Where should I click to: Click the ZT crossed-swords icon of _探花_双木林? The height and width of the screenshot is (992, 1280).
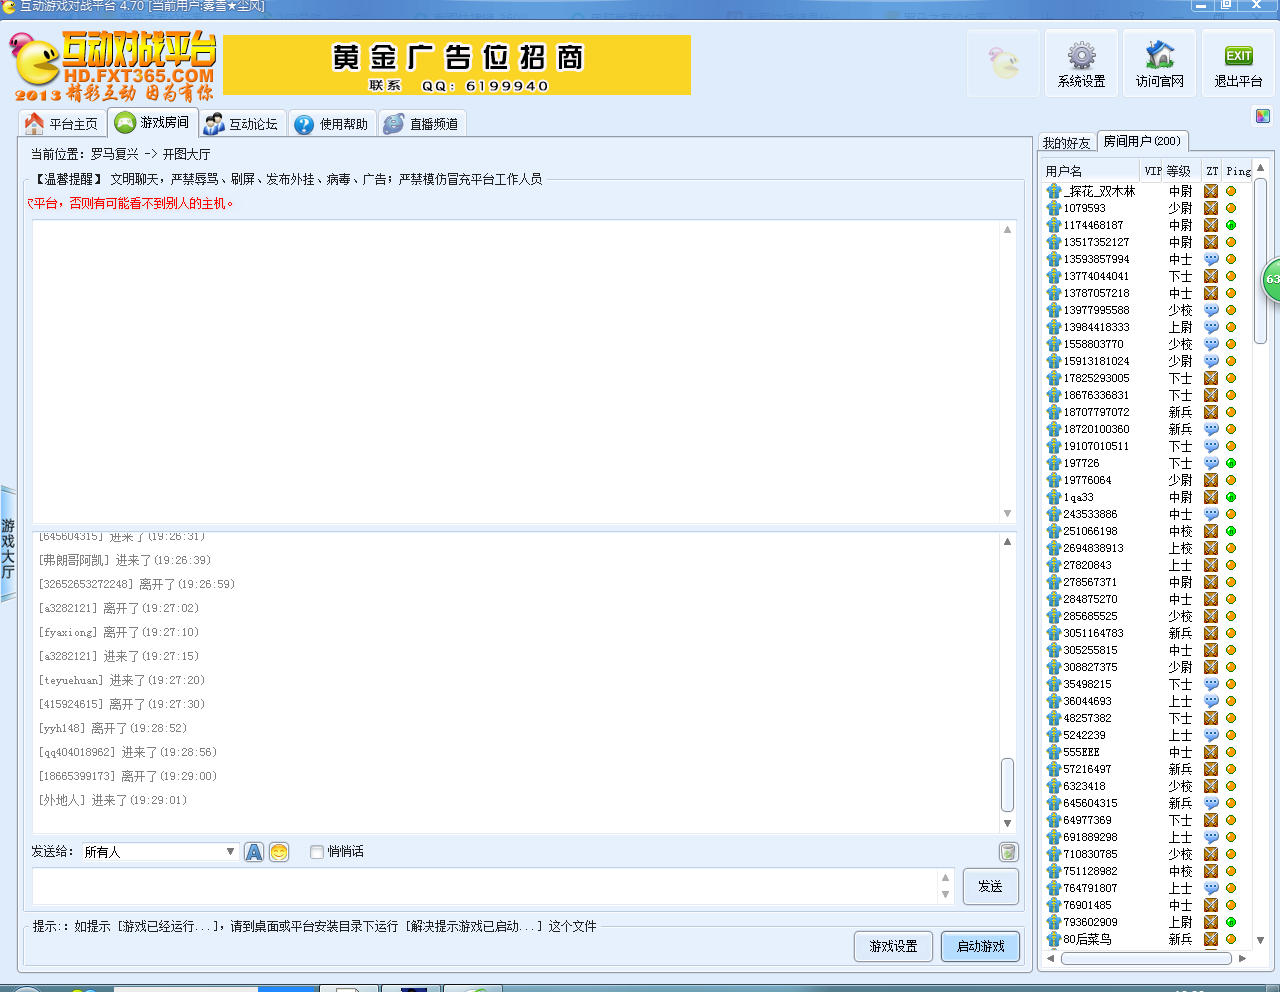click(x=1213, y=191)
